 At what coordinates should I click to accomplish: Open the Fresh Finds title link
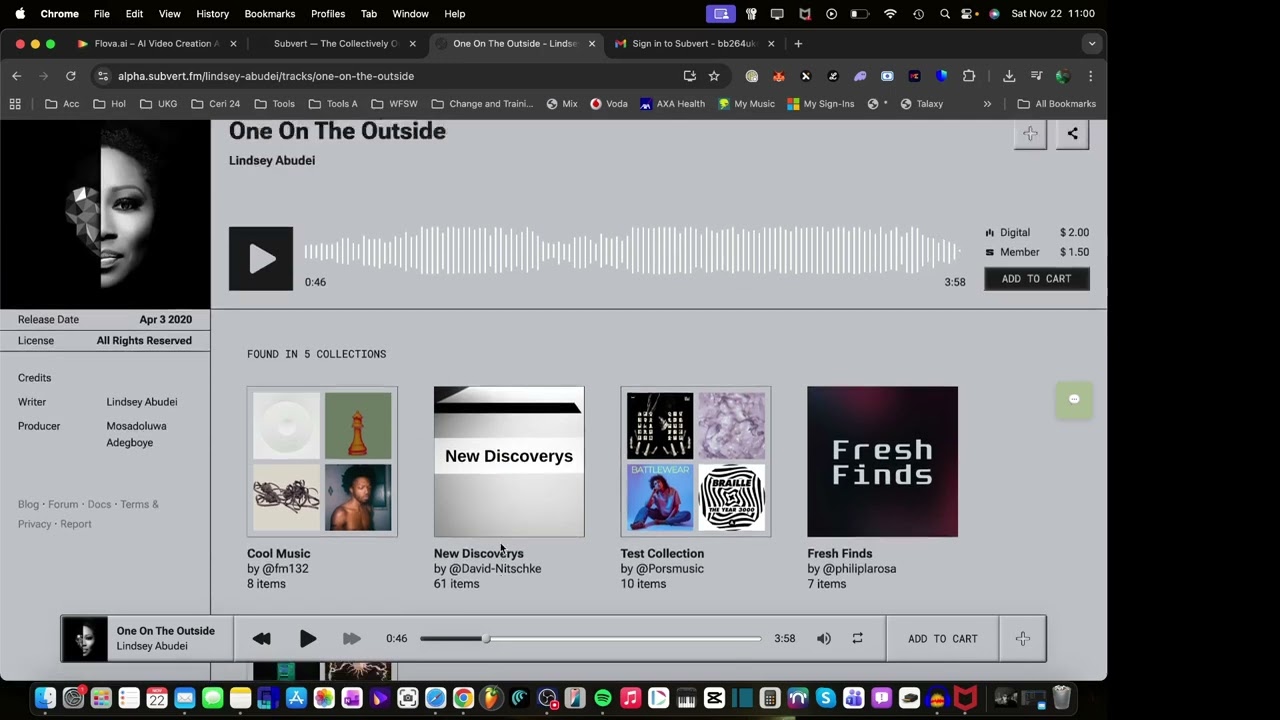point(840,553)
